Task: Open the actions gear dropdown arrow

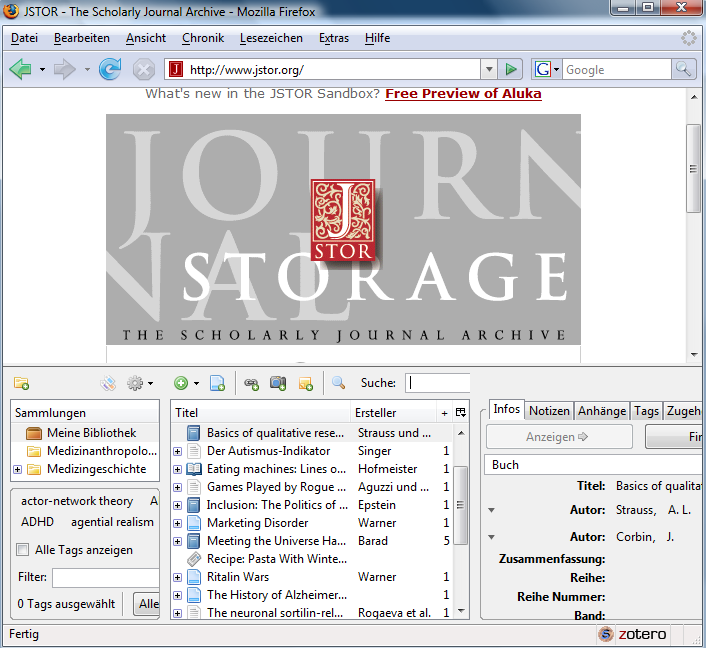Action: click(x=150, y=384)
